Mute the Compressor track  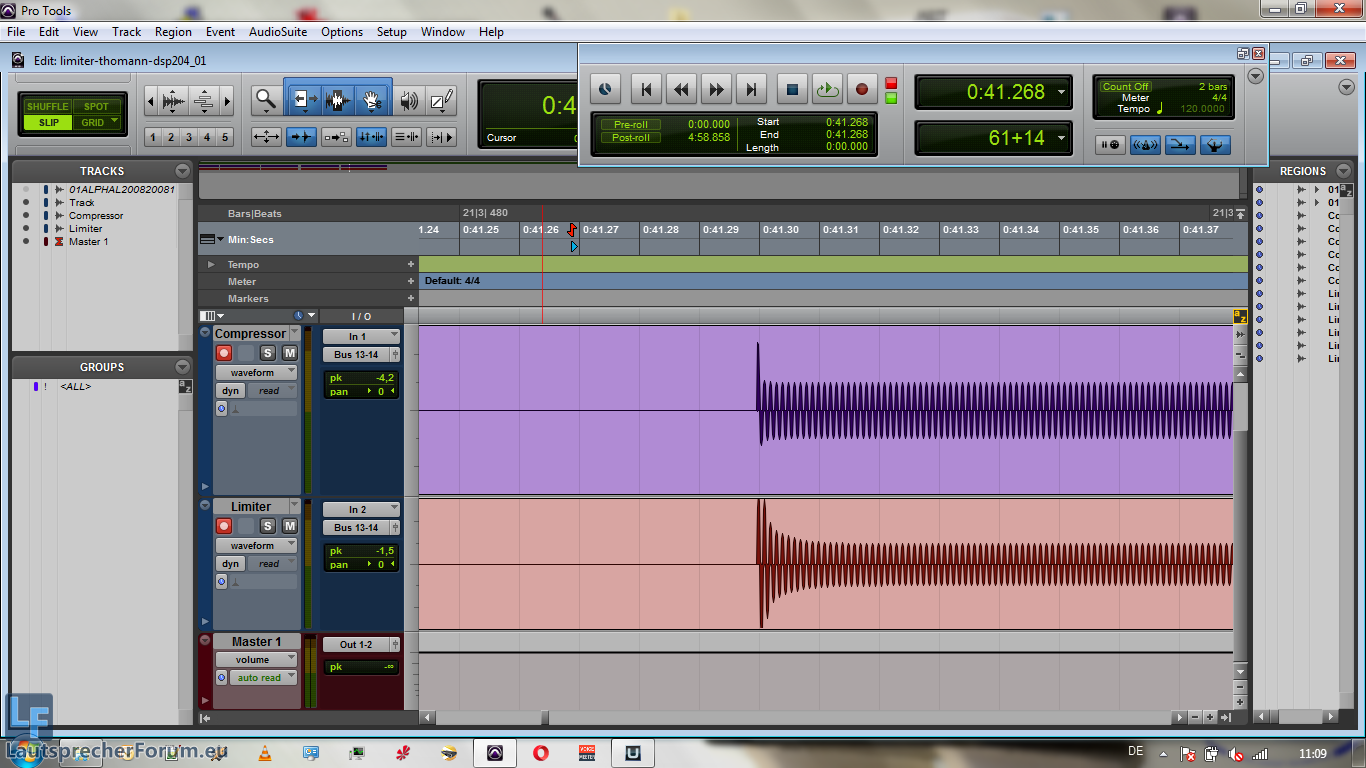[x=290, y=353]
